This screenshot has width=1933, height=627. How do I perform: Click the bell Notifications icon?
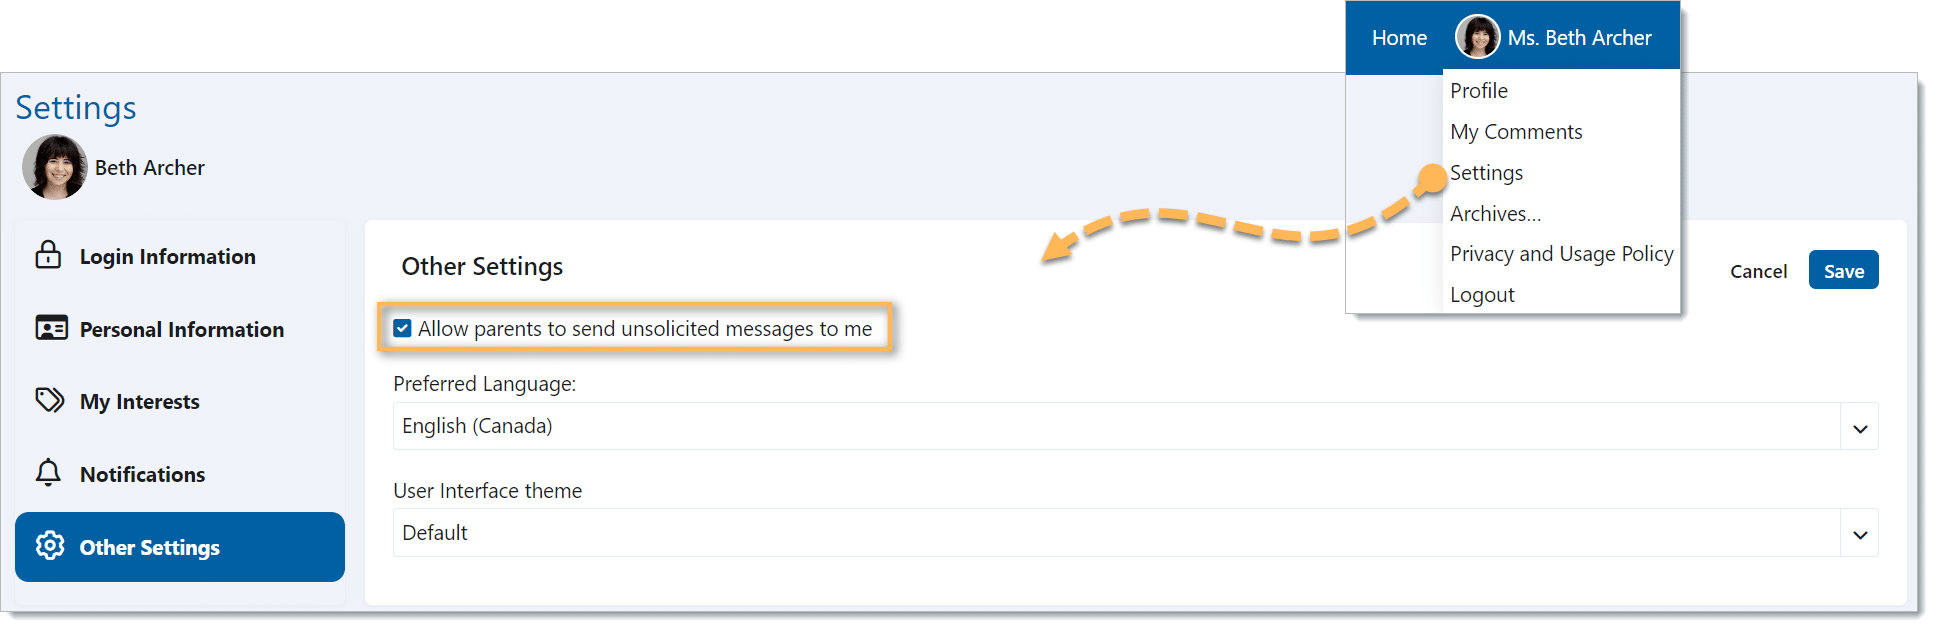tap(48, 473)
